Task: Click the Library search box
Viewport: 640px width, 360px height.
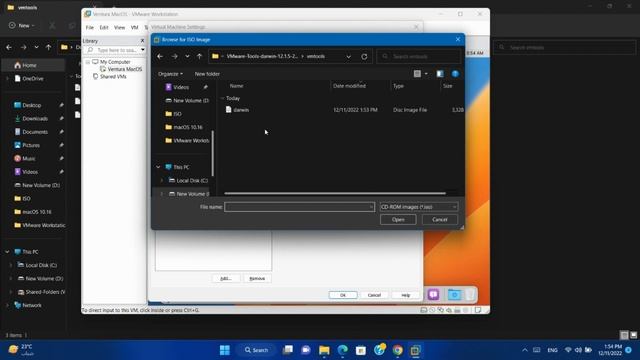Action: click(114, 50)
